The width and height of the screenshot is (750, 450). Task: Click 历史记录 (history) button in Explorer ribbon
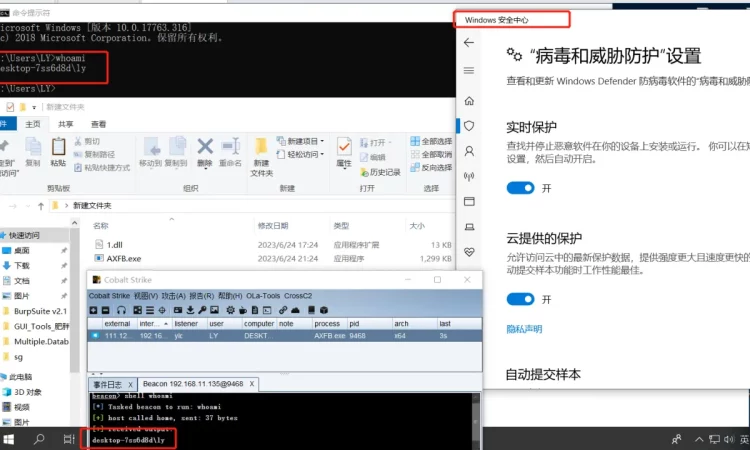[x=380, y=172]
